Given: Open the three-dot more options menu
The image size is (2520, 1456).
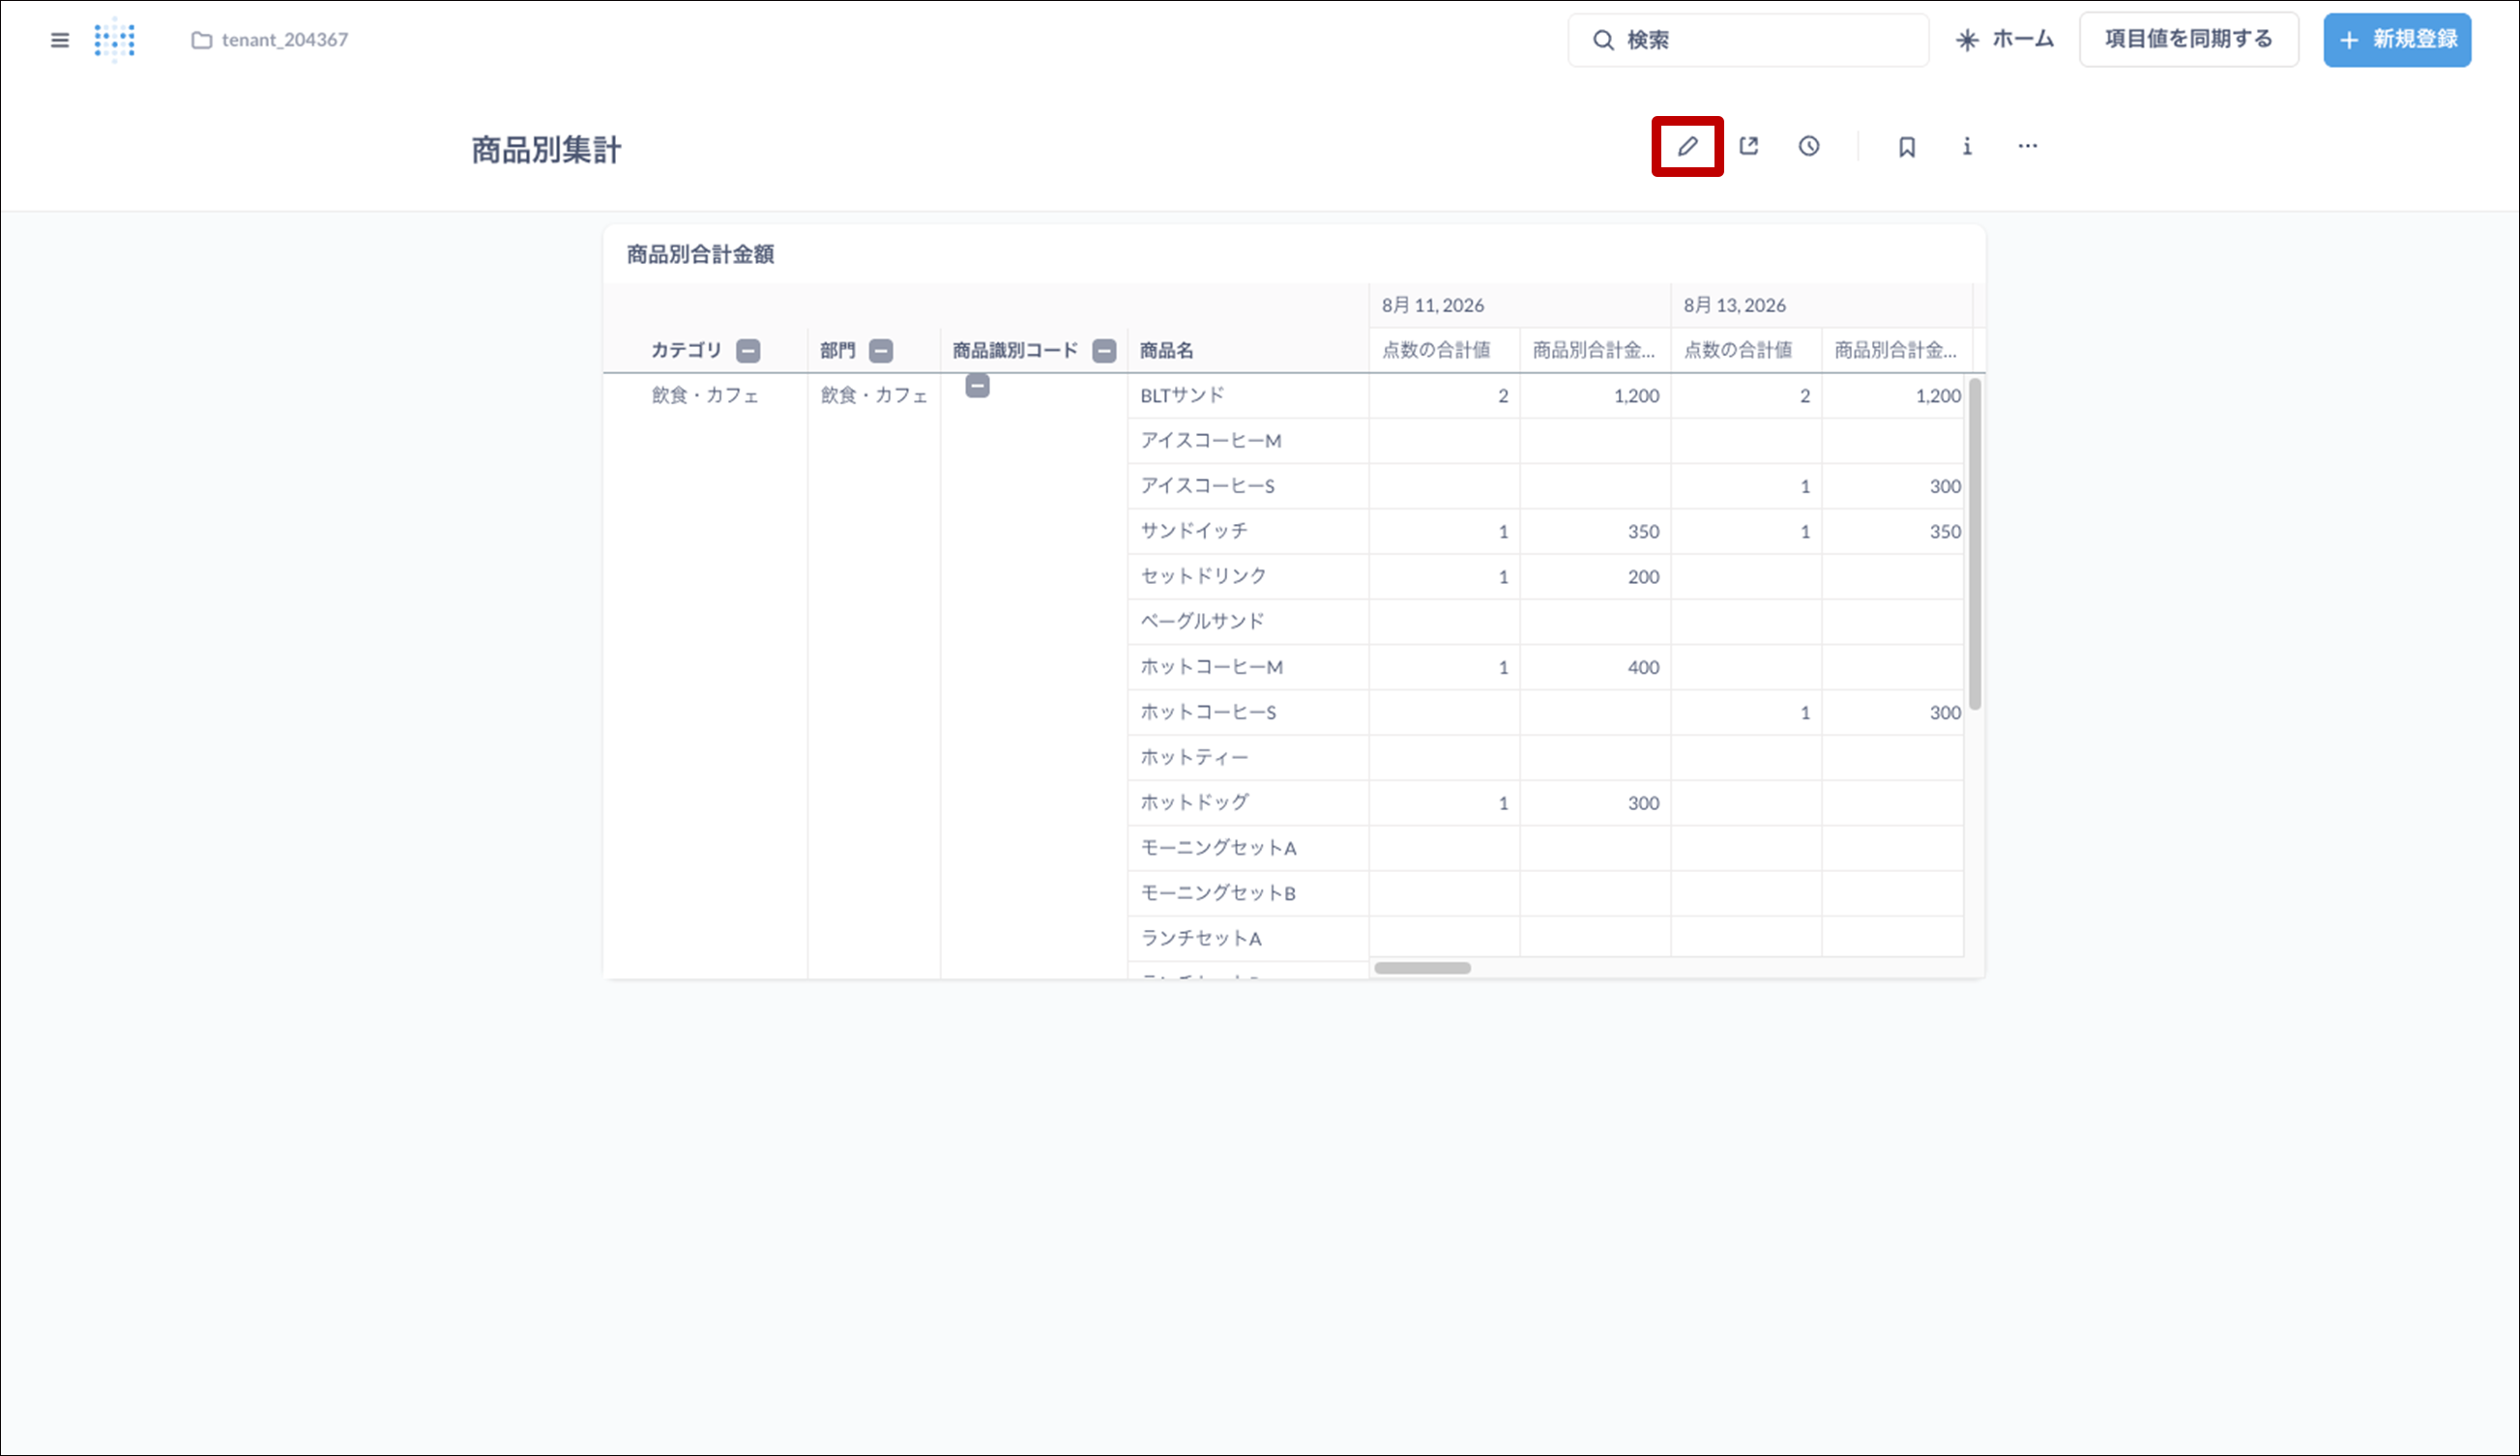Looking at the screenshot, I should tap(2027, 146).
